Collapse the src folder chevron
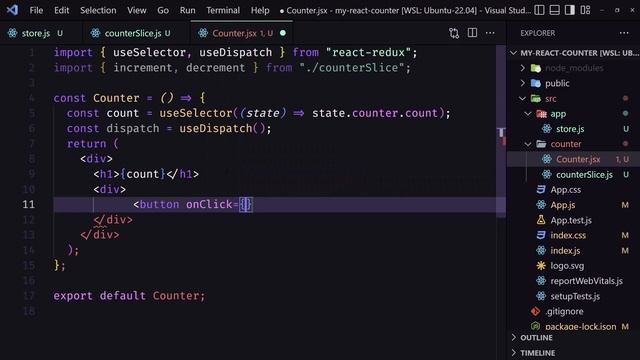Image resolution: width=640 pixels, height=360 pixels. tap(522, 98)
